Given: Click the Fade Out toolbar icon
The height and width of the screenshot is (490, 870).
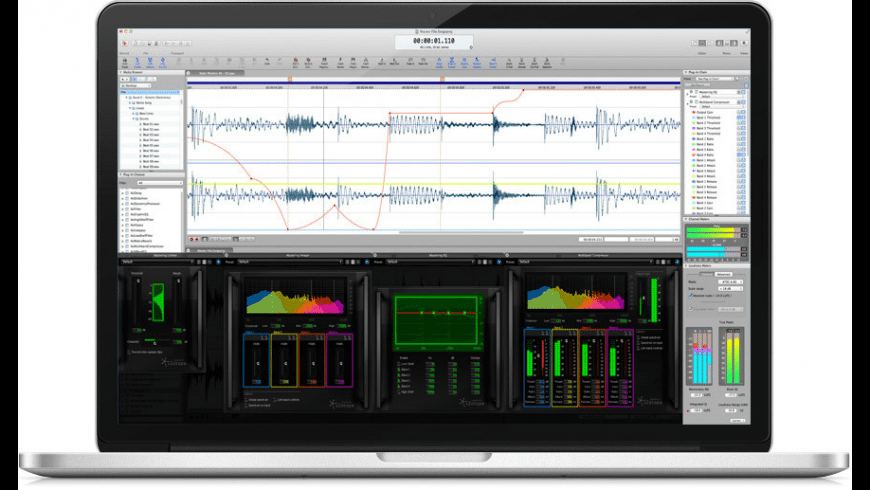Looking at the screenshot, I should click(423, 62).
